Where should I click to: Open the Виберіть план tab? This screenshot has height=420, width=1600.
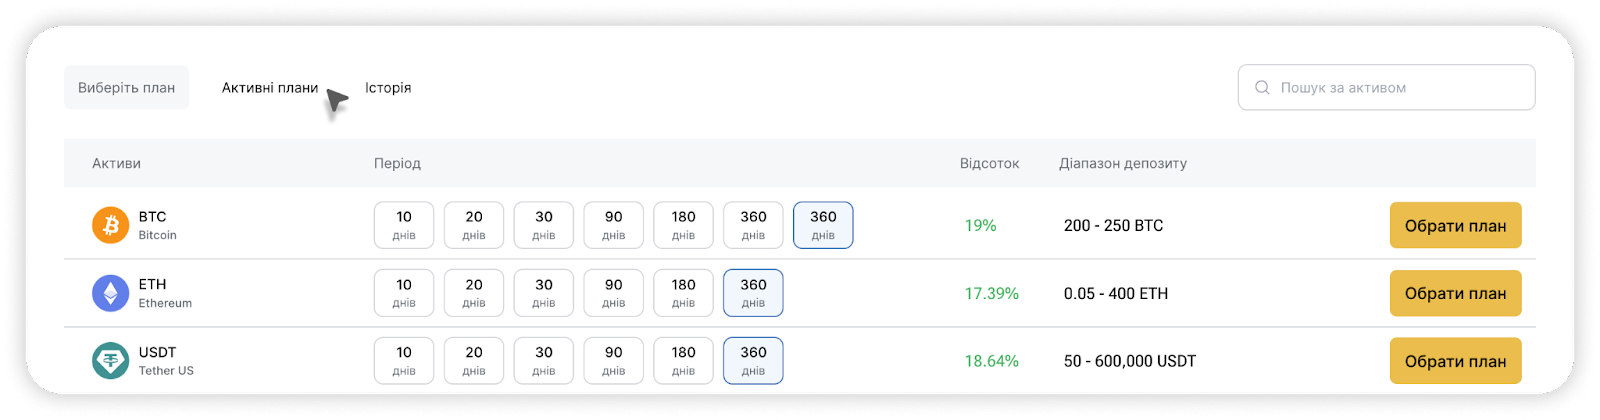(127, 88)
